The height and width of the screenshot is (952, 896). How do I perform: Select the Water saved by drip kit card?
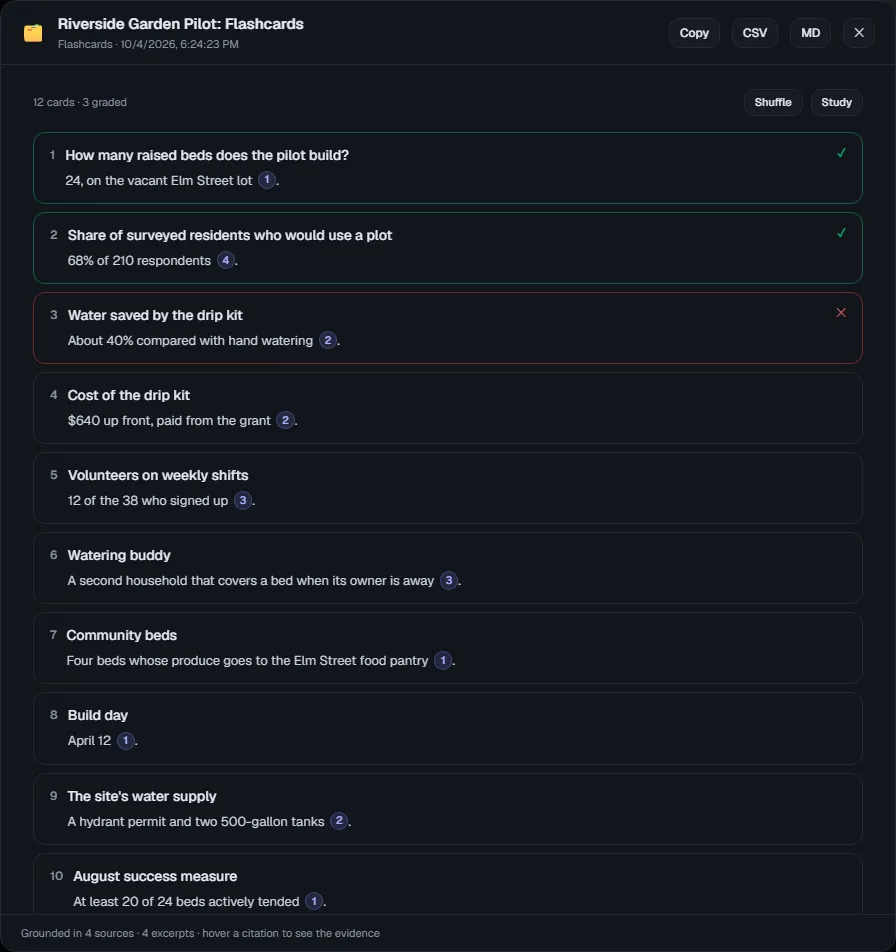click(x=448, y=328)
